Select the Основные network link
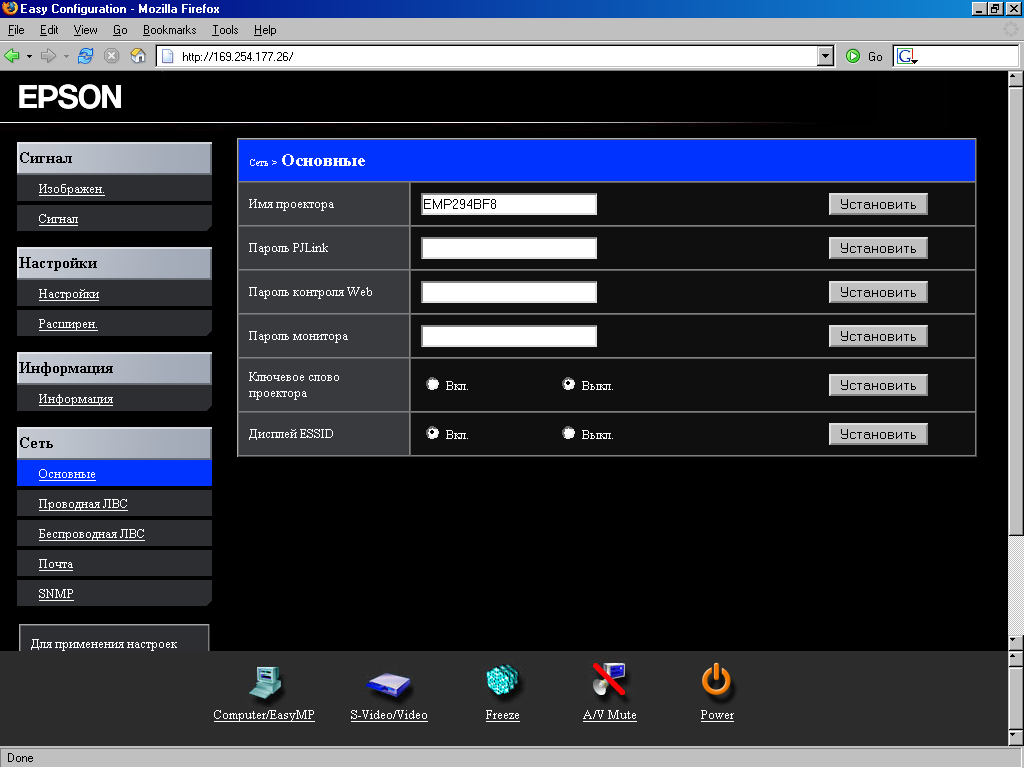This screenshot has width=1024, height=768. click(x=67, y=474)
